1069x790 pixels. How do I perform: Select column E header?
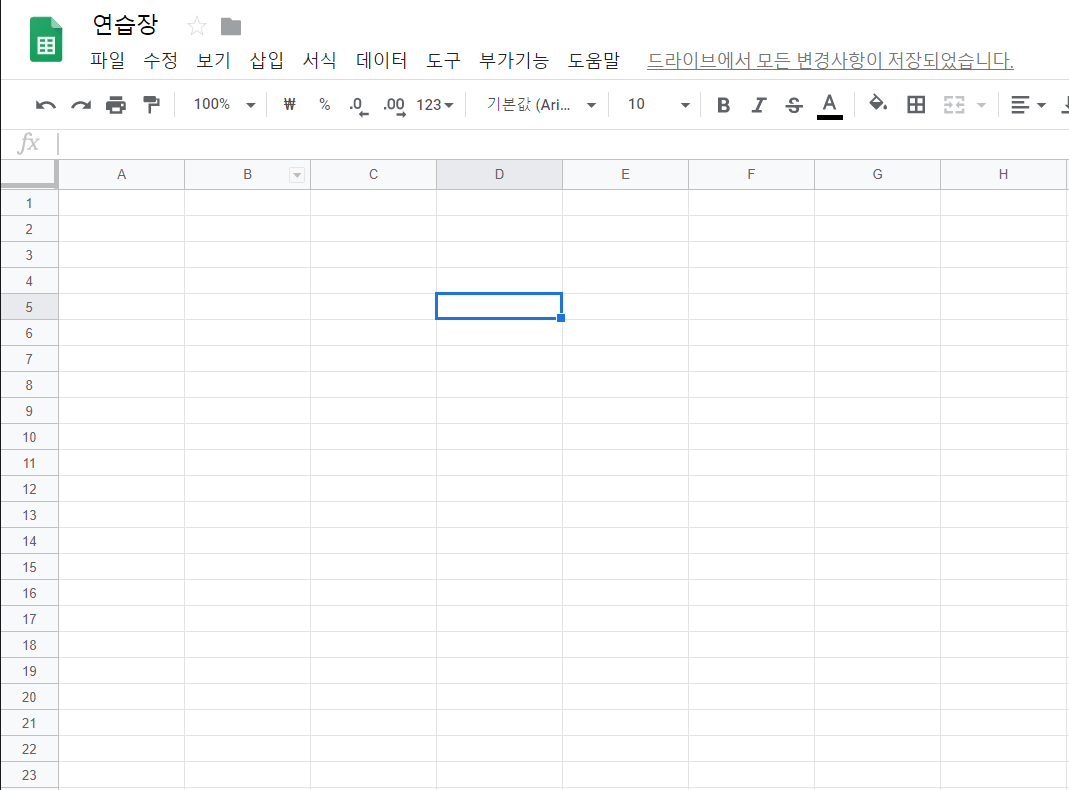(625, 174)
